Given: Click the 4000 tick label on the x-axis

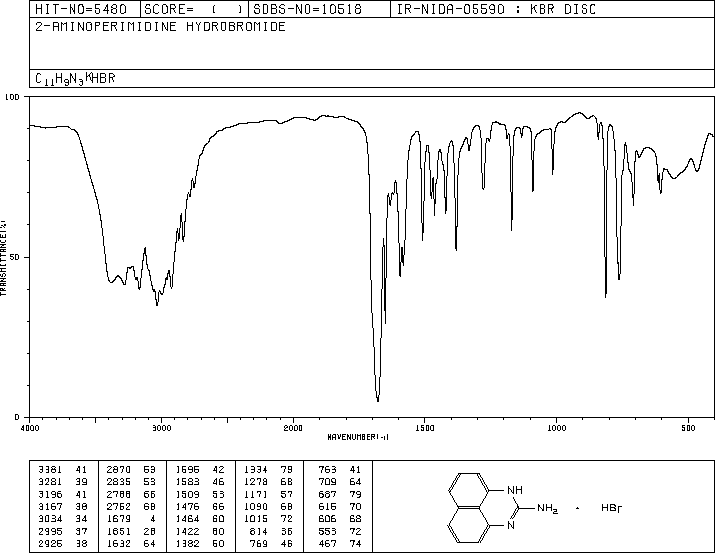Looking at the screenshot, I should pyautogui.click(x=30, y=428).
